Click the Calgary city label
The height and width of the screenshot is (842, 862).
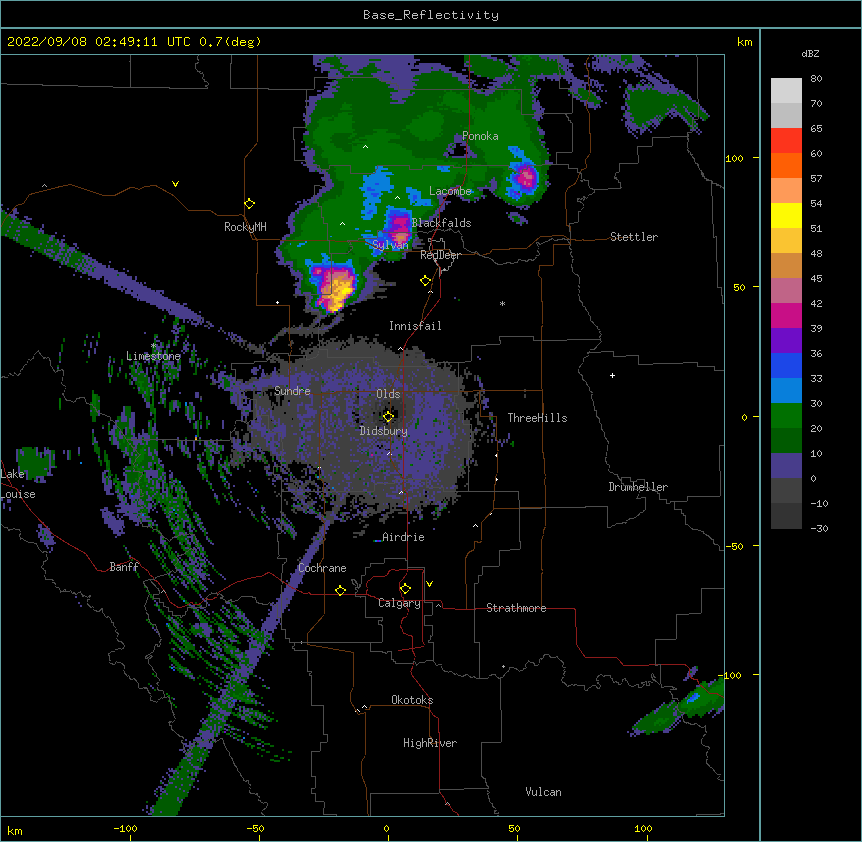tap(399, 603)
